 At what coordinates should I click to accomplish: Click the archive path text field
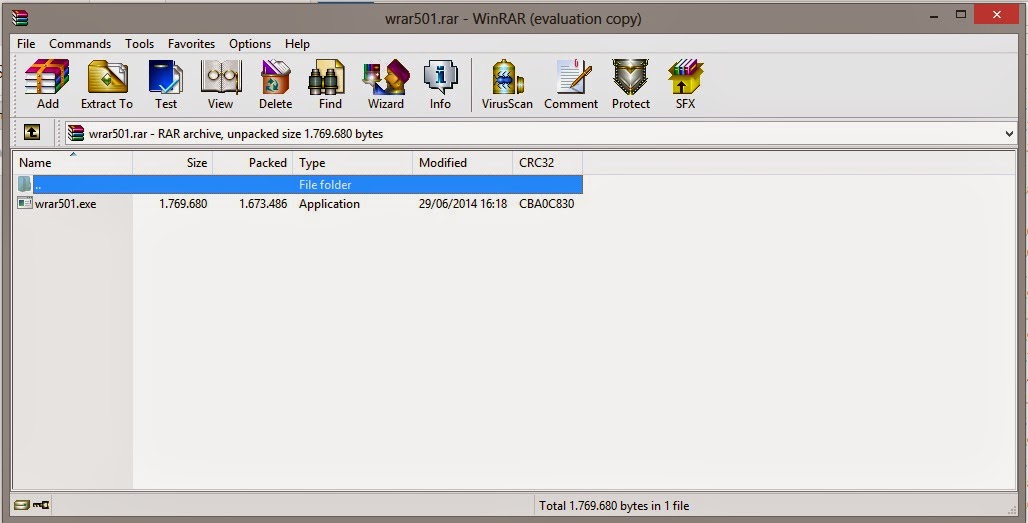541,134
